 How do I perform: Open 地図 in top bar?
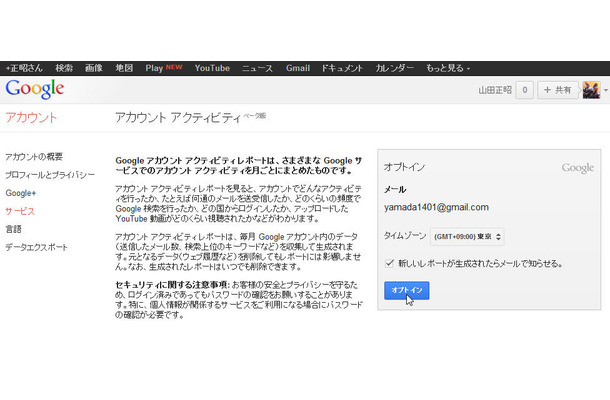point(124,68)
